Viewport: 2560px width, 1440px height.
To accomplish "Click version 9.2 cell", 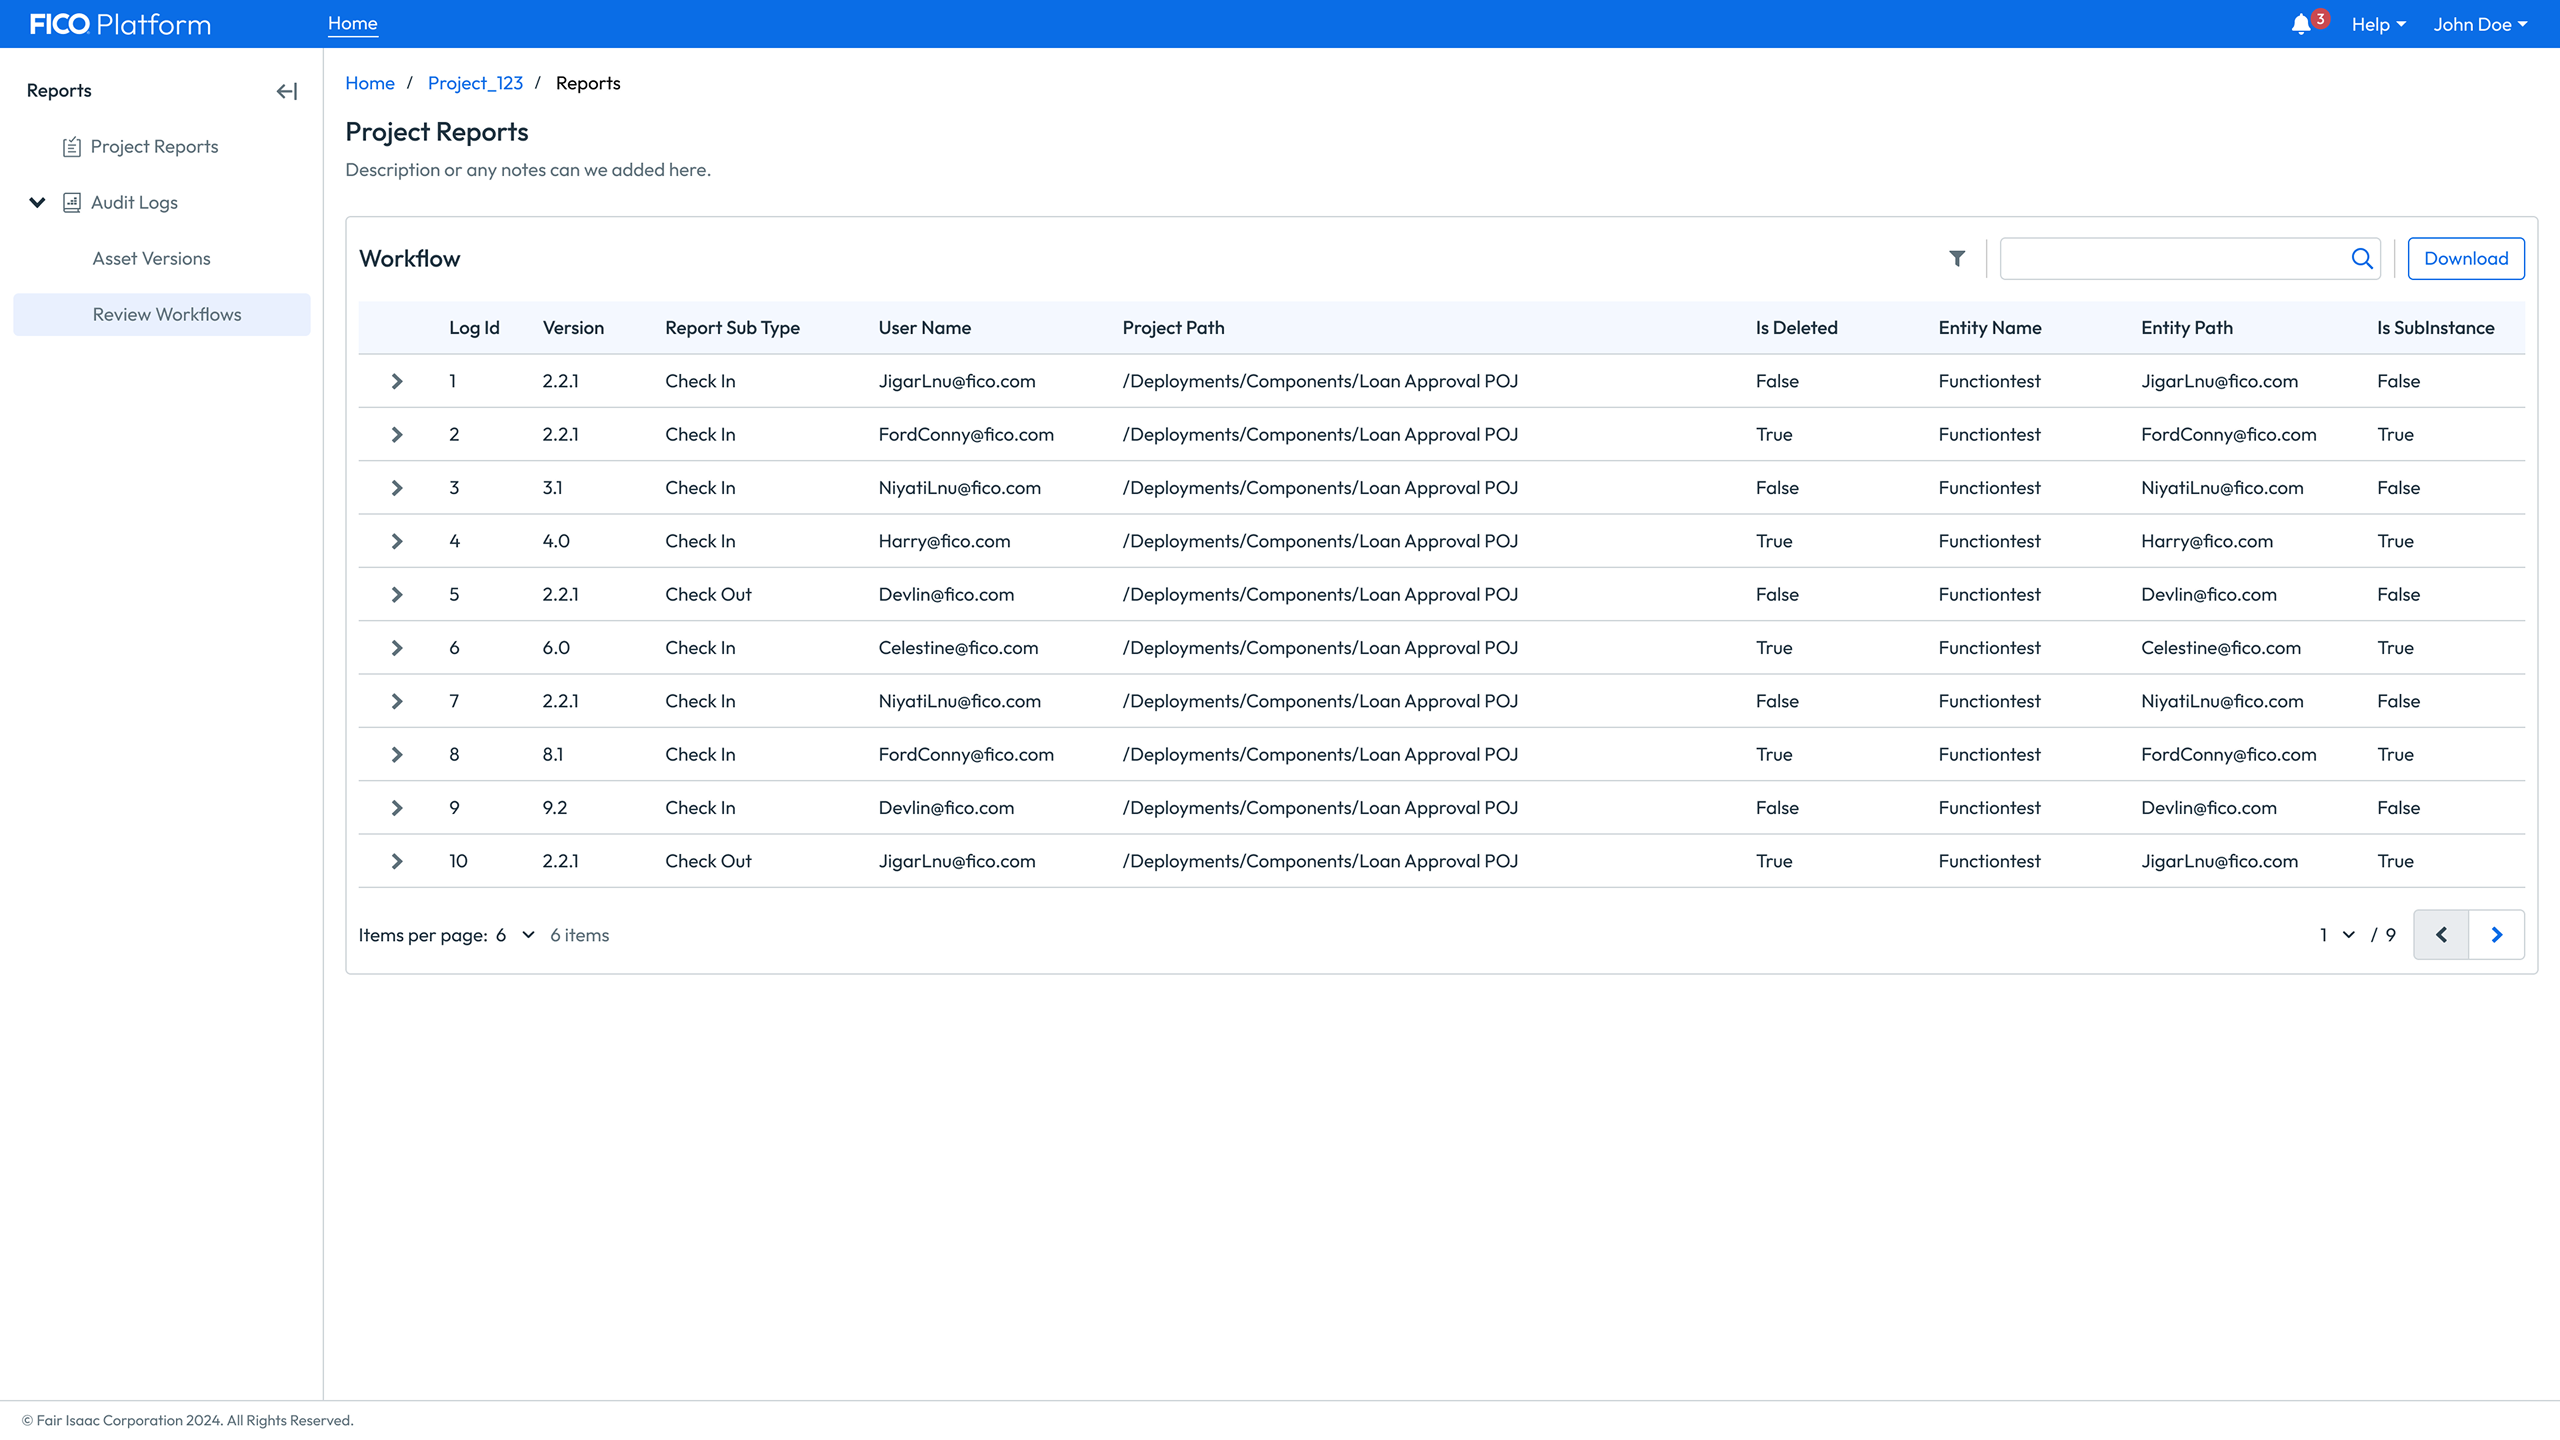I will pyautogui.click(x=555, y=808).
